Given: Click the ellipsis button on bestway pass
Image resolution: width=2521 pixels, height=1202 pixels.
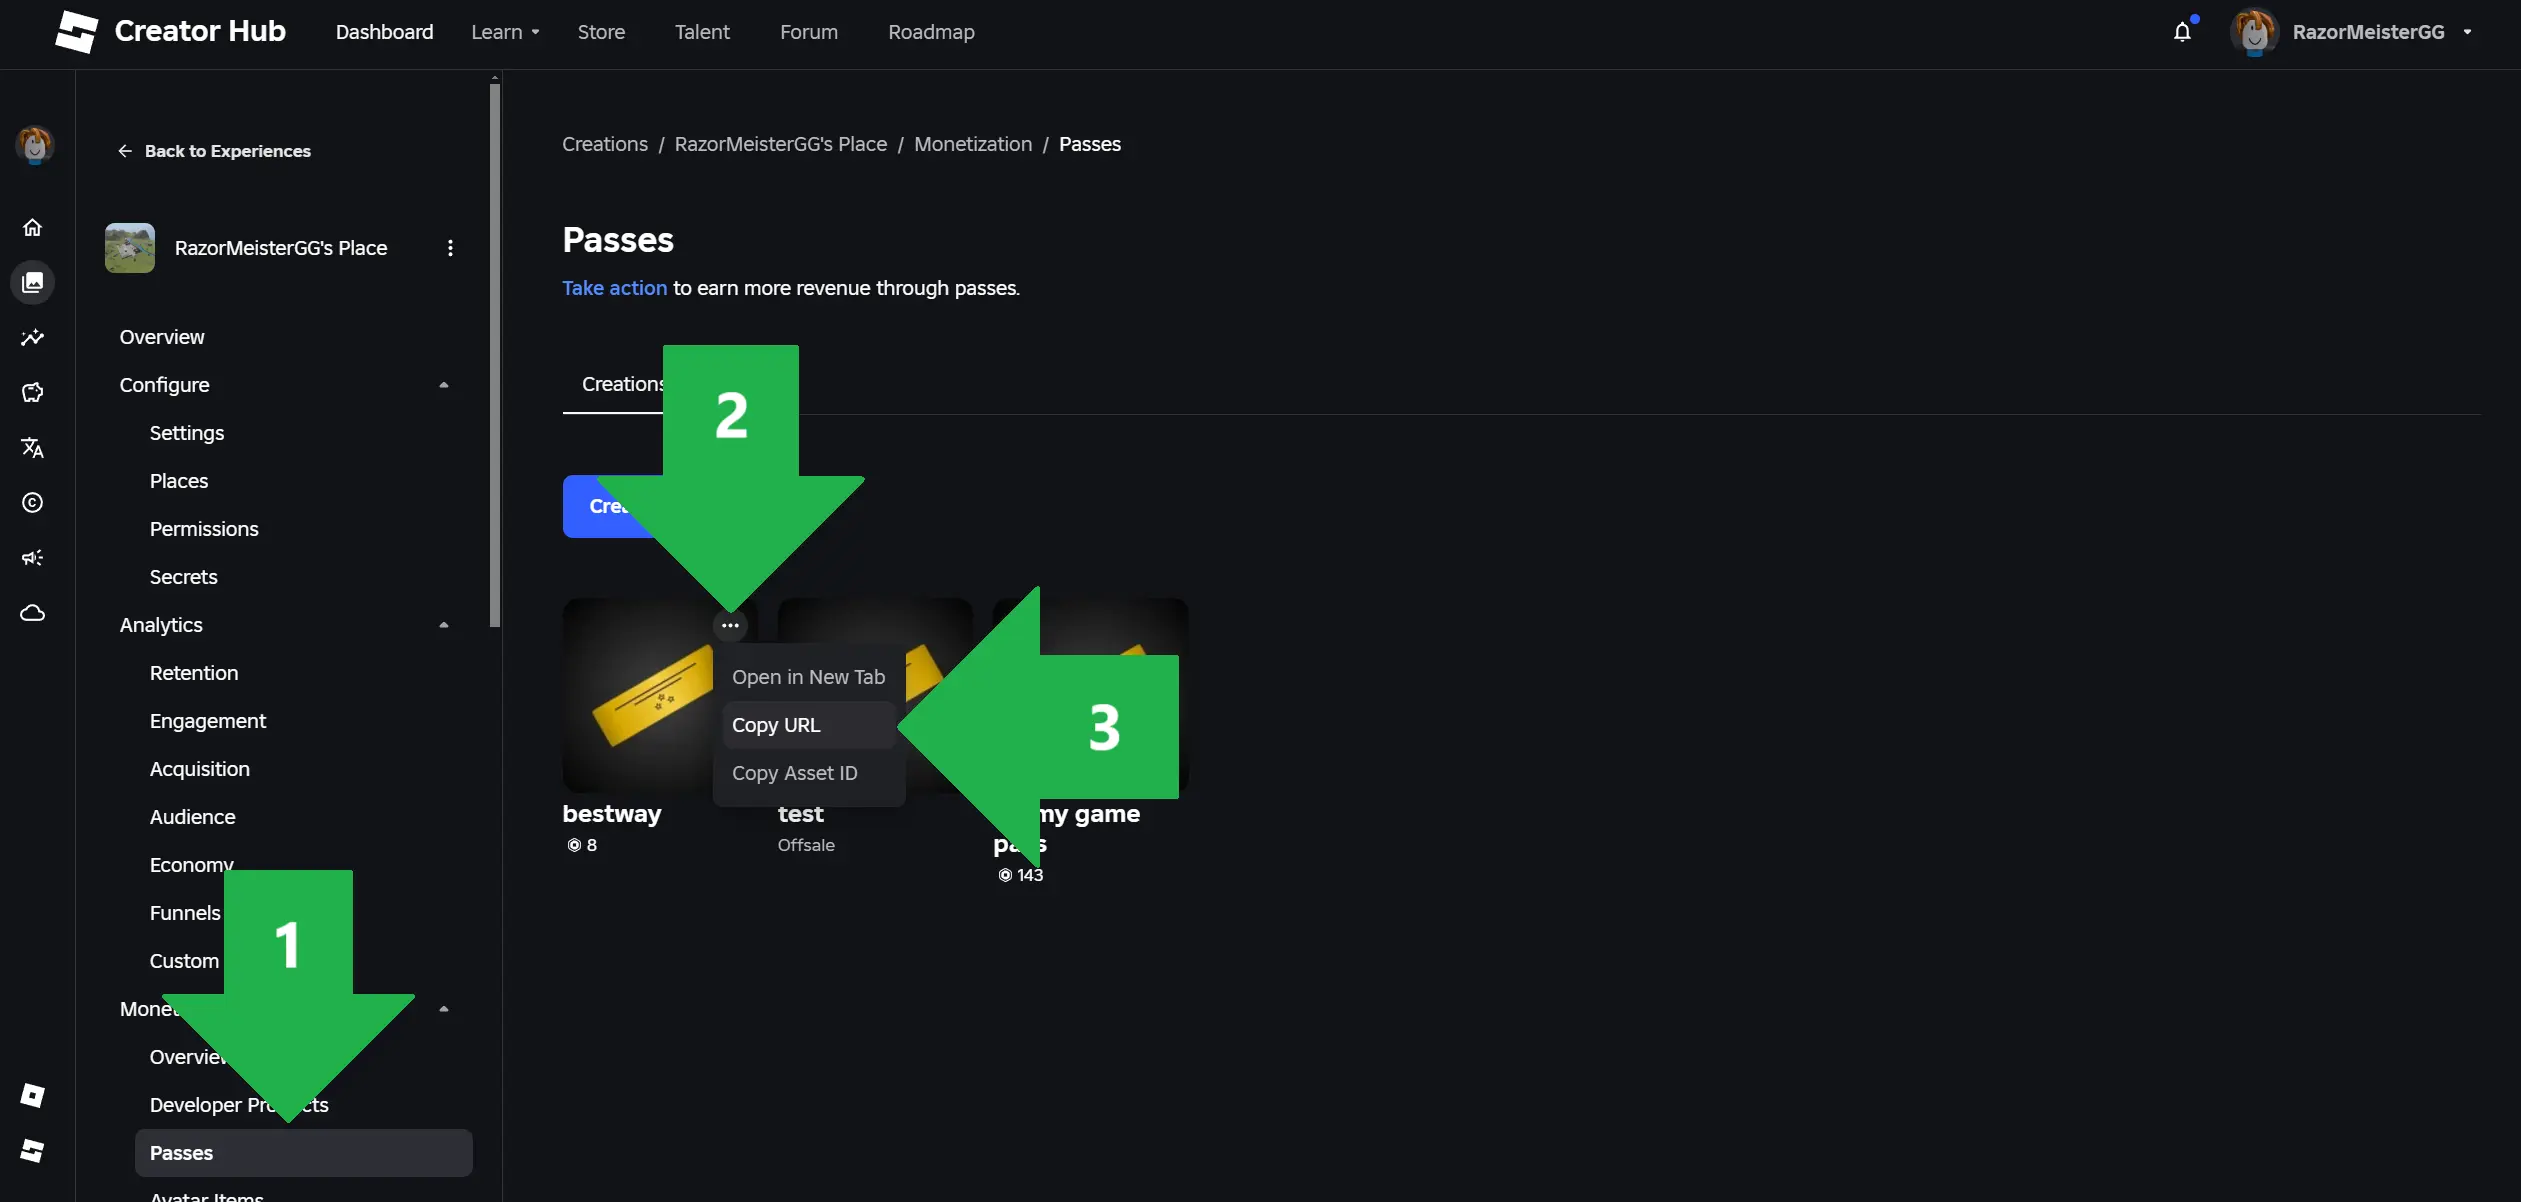Looking at the screenshot, I should 730,626.
